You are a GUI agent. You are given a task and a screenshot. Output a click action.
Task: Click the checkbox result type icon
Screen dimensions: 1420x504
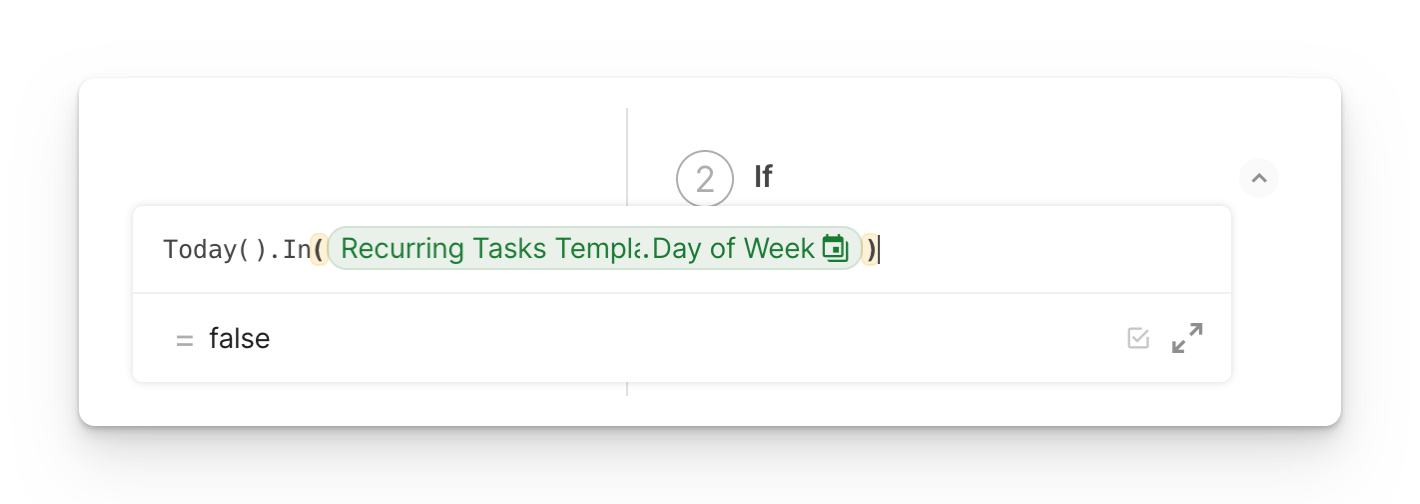(x=1138, y=338)
